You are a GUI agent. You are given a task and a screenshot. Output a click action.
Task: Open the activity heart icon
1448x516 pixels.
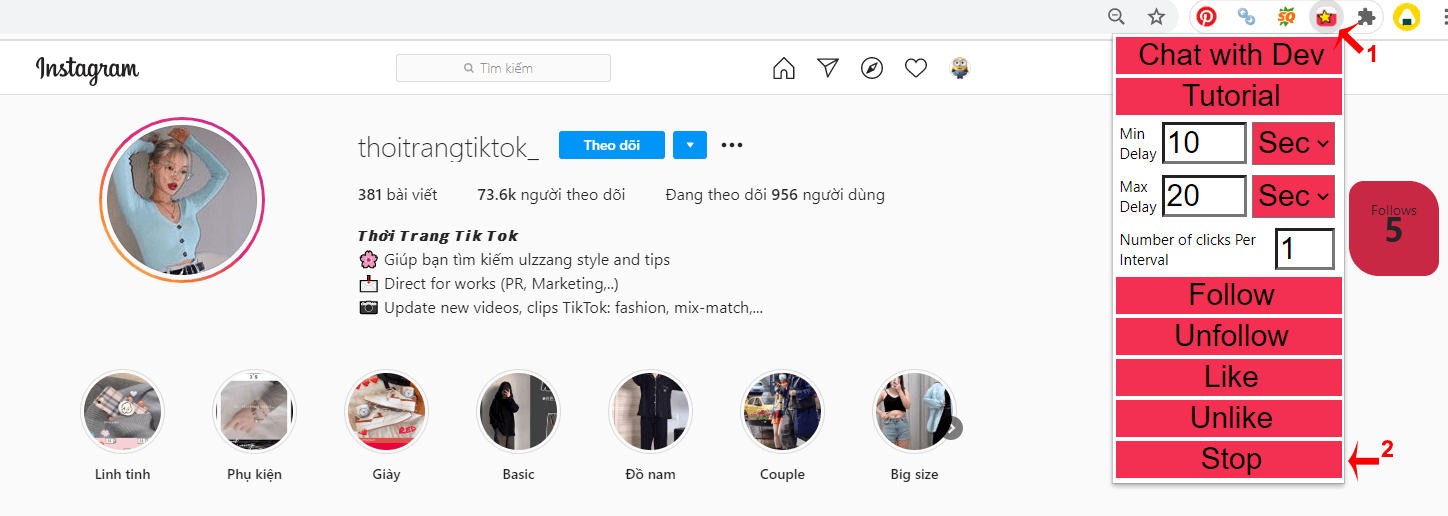tap(915, 68)
